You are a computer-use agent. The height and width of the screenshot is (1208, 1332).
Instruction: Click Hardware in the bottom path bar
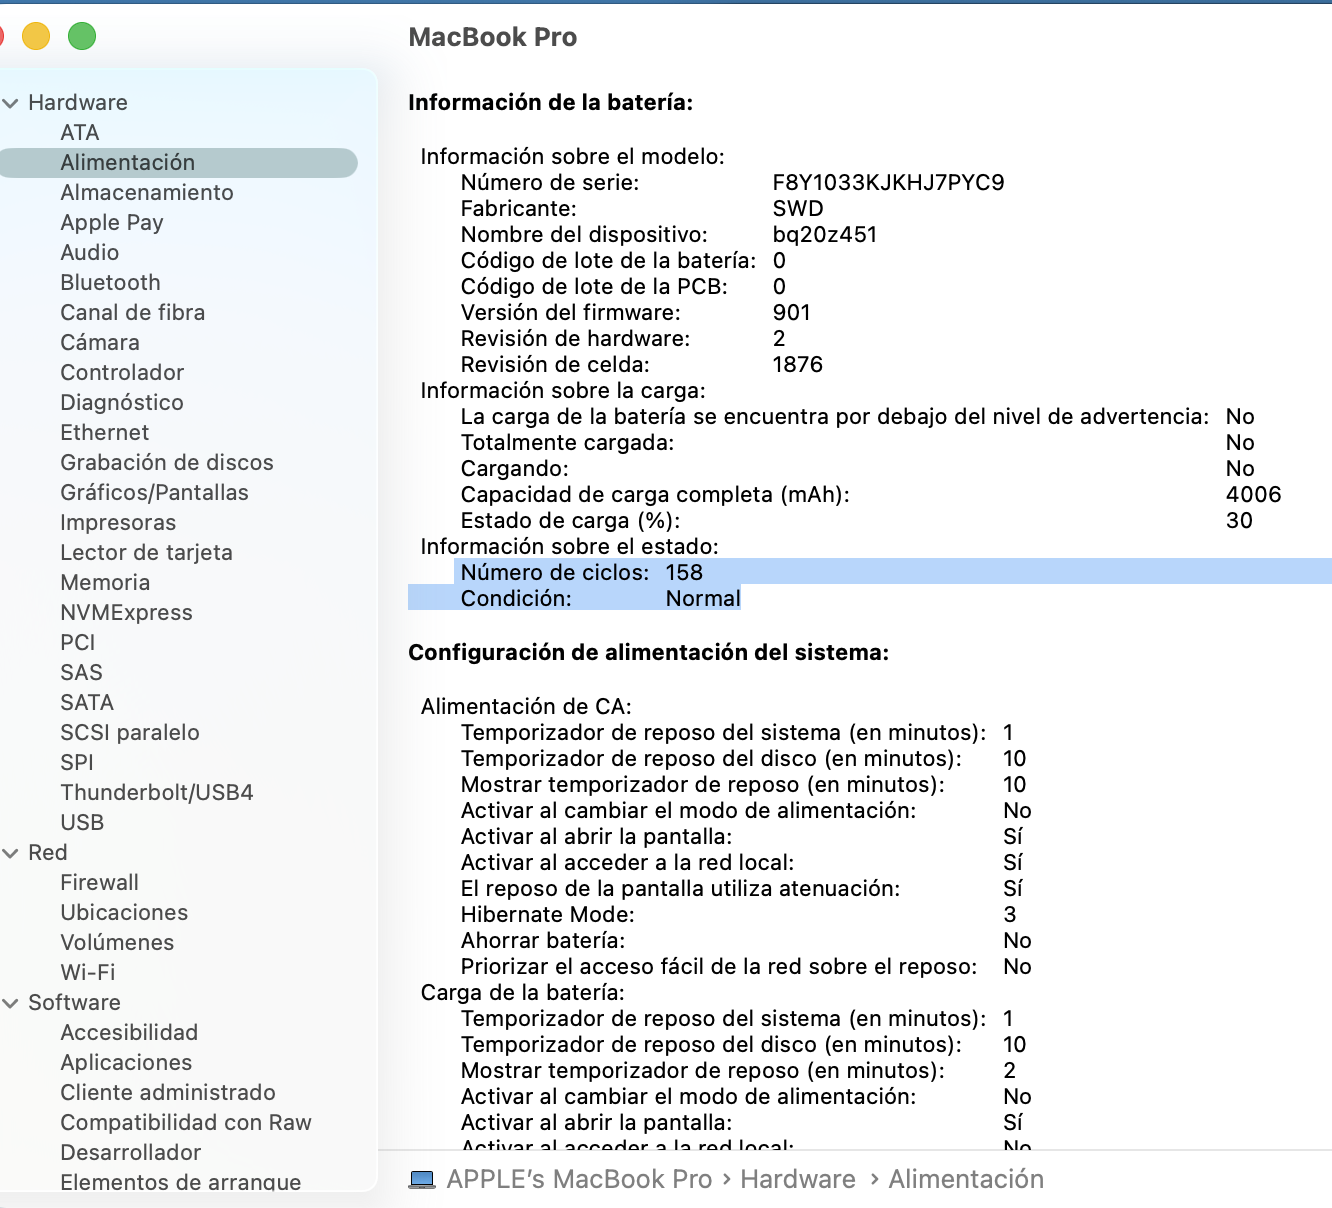point(797,1180)
